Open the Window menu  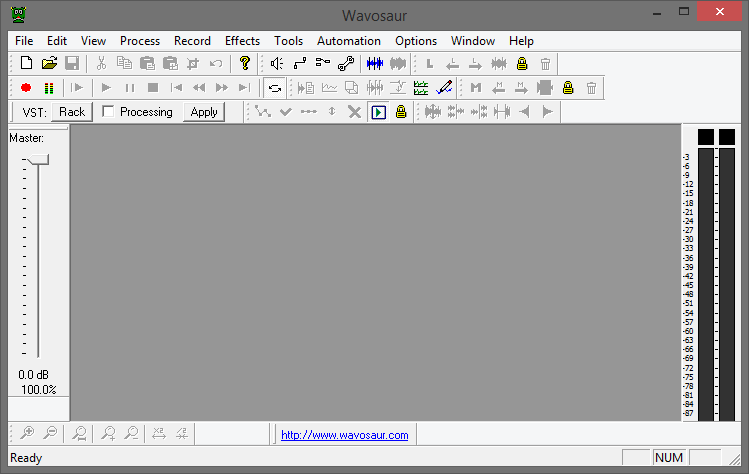[472, 41]
